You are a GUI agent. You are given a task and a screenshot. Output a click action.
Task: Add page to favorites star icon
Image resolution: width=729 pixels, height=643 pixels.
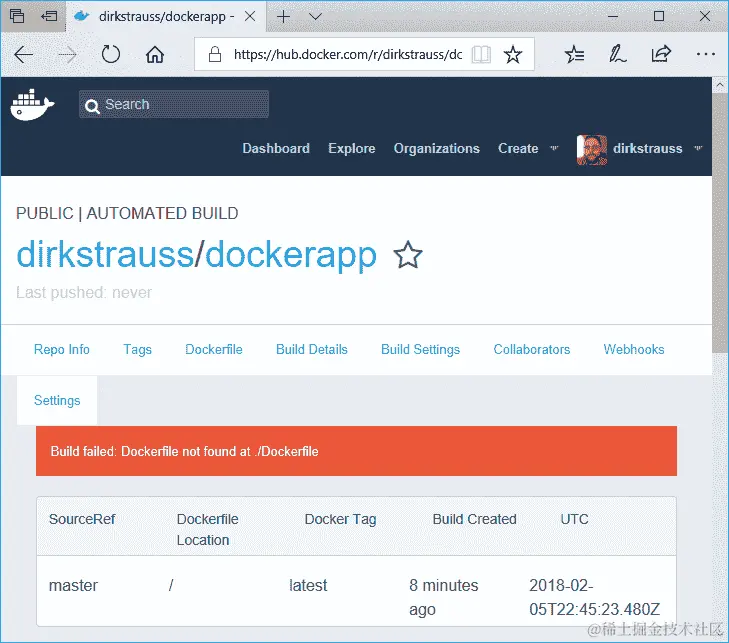tap(513, 54)
